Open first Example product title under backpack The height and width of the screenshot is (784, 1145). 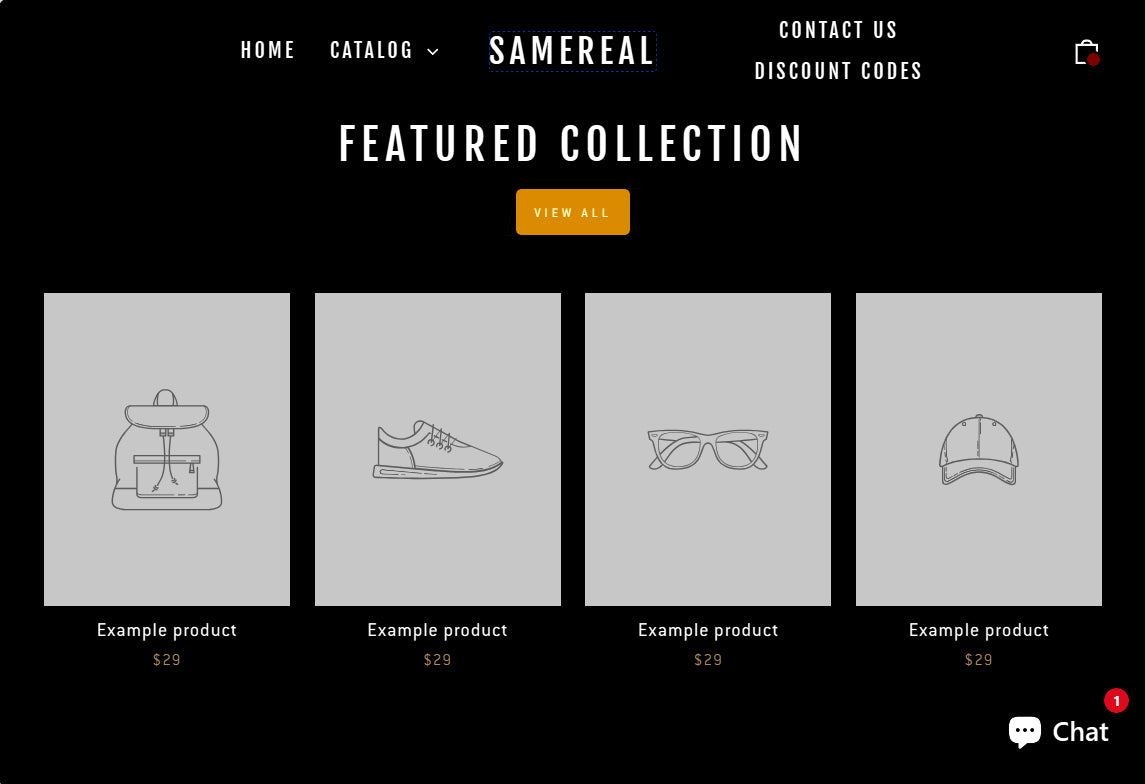(166, 630)
